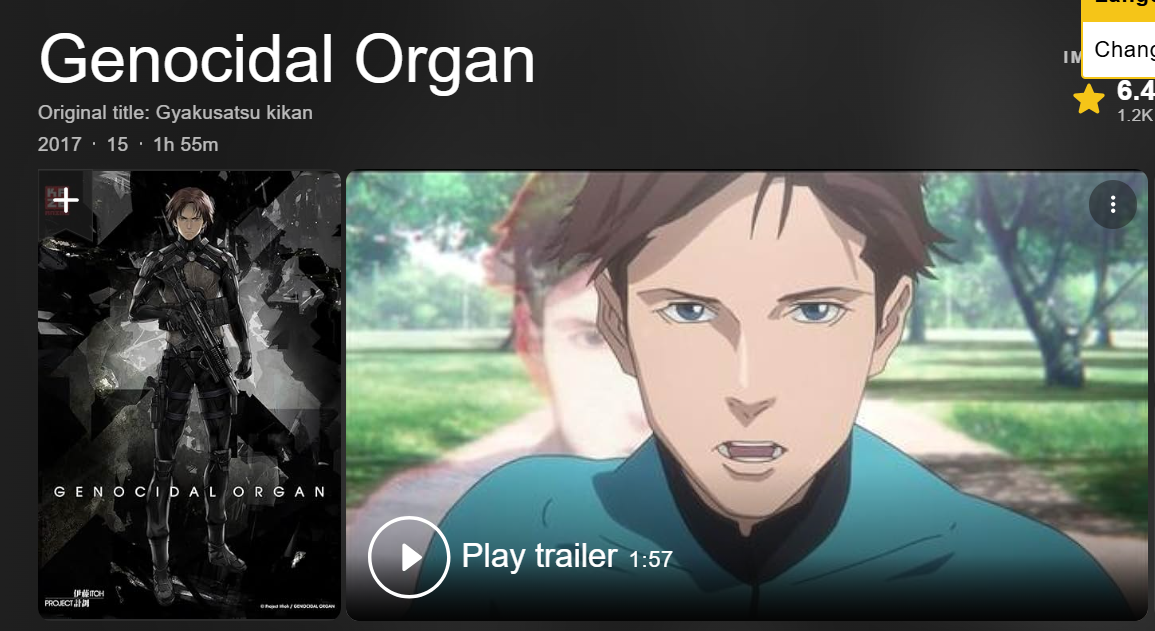
Task: Open the three-dot menu on the trailer
Action: [x=1112, y=205]
